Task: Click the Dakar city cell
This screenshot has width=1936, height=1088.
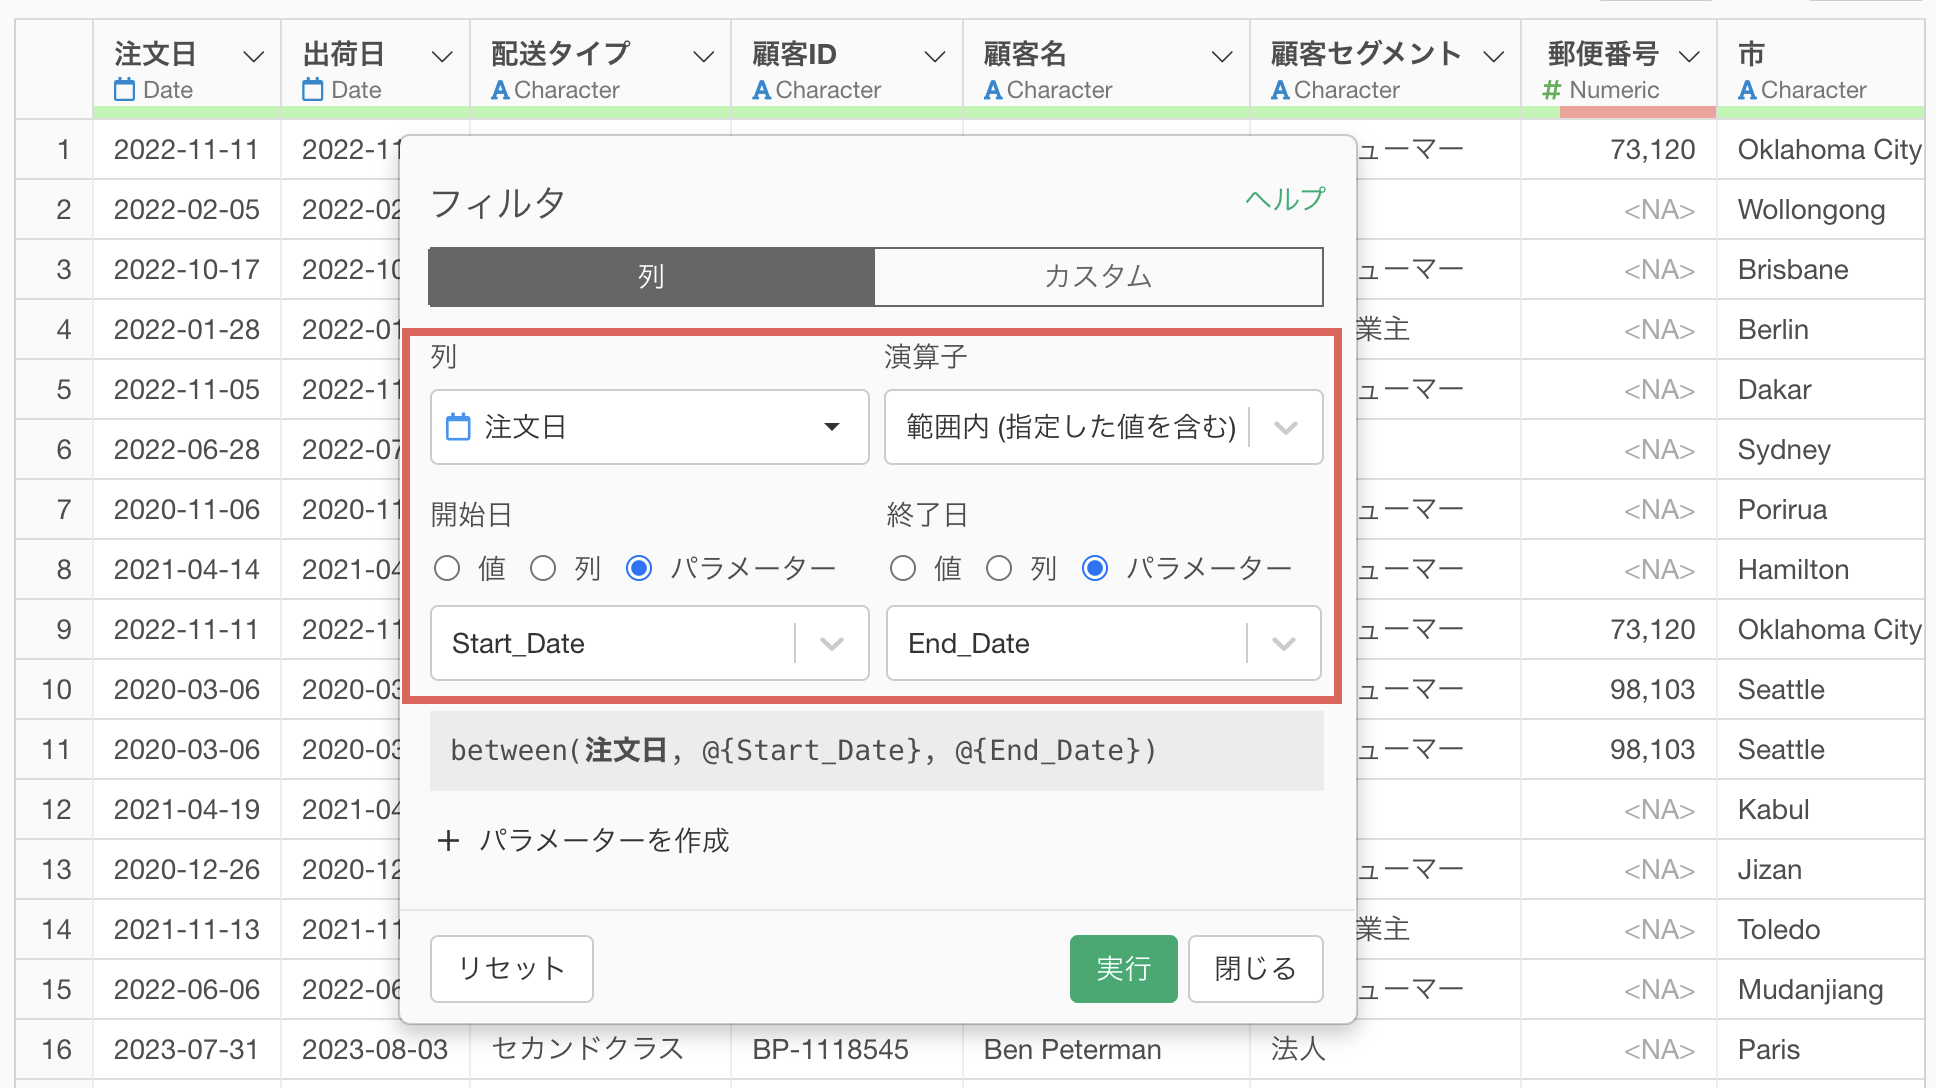Action: point(1820,390)
